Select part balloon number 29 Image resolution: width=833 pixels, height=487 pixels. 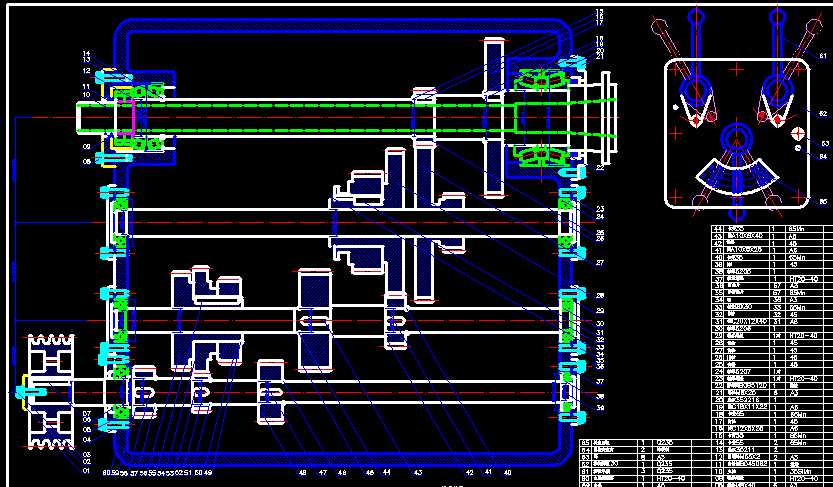tap(600, 311)
